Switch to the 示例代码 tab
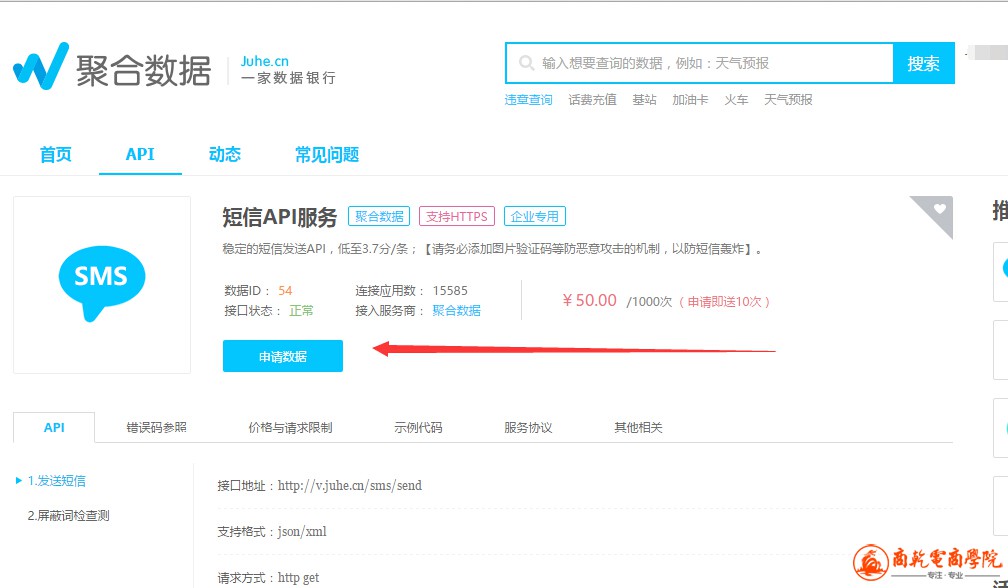The height and width of the screenshot is (588, 1008). 418,427
